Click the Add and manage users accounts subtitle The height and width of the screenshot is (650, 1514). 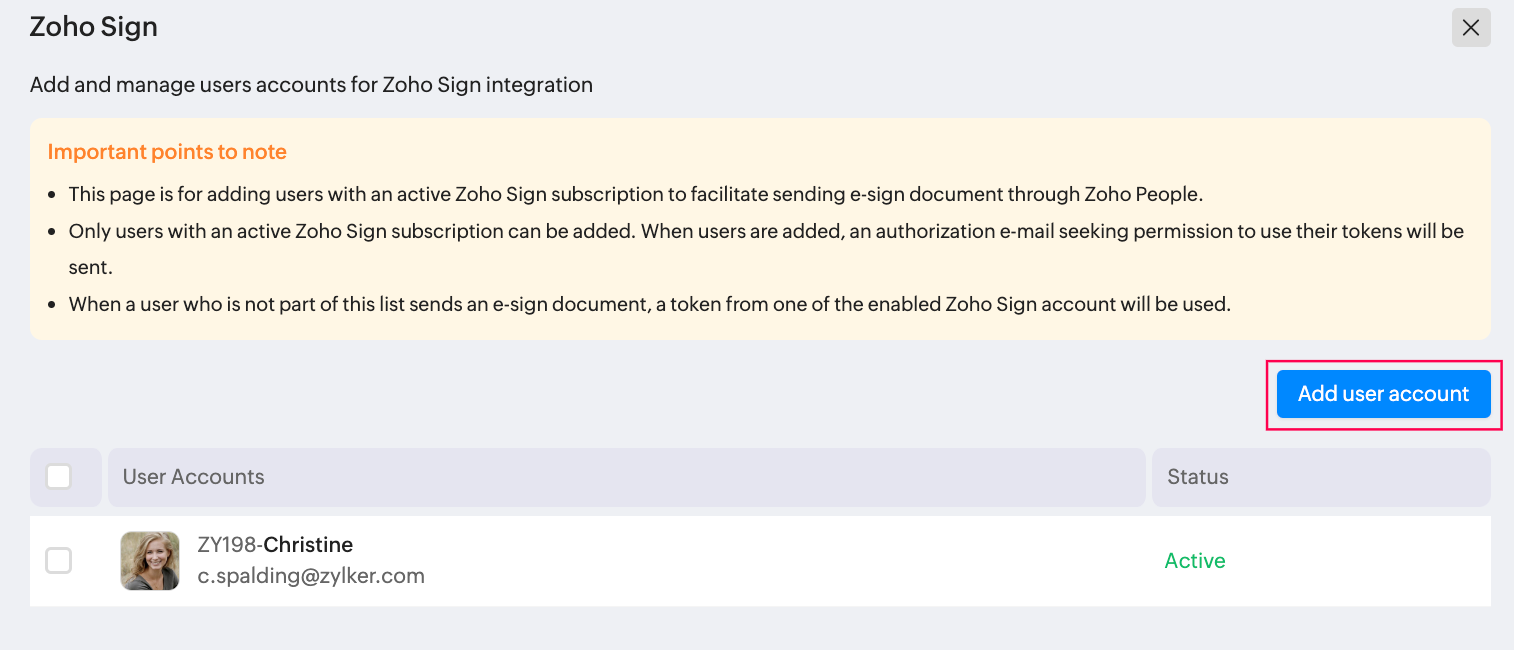(x=311, y=85)
